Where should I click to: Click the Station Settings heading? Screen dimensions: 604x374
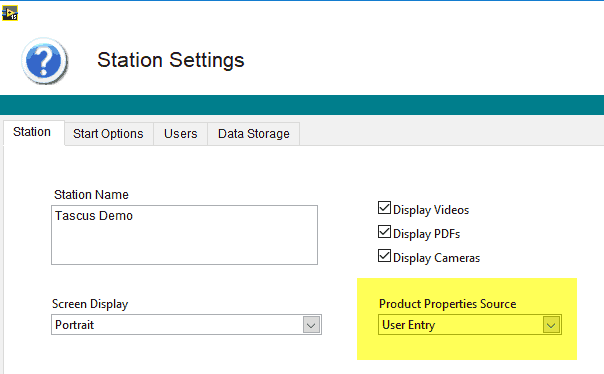171,60
